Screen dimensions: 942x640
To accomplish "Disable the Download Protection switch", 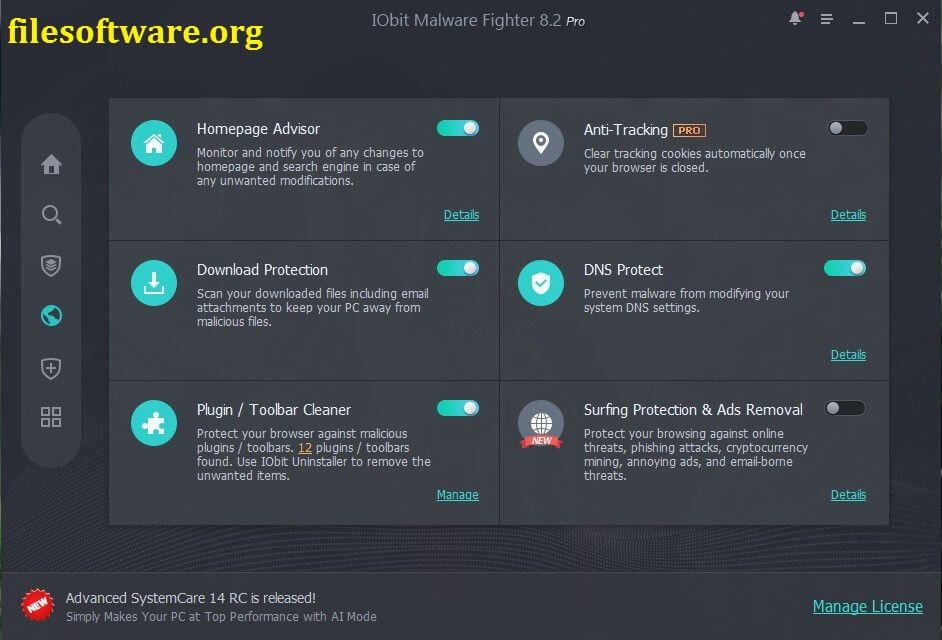I will 458,268.
